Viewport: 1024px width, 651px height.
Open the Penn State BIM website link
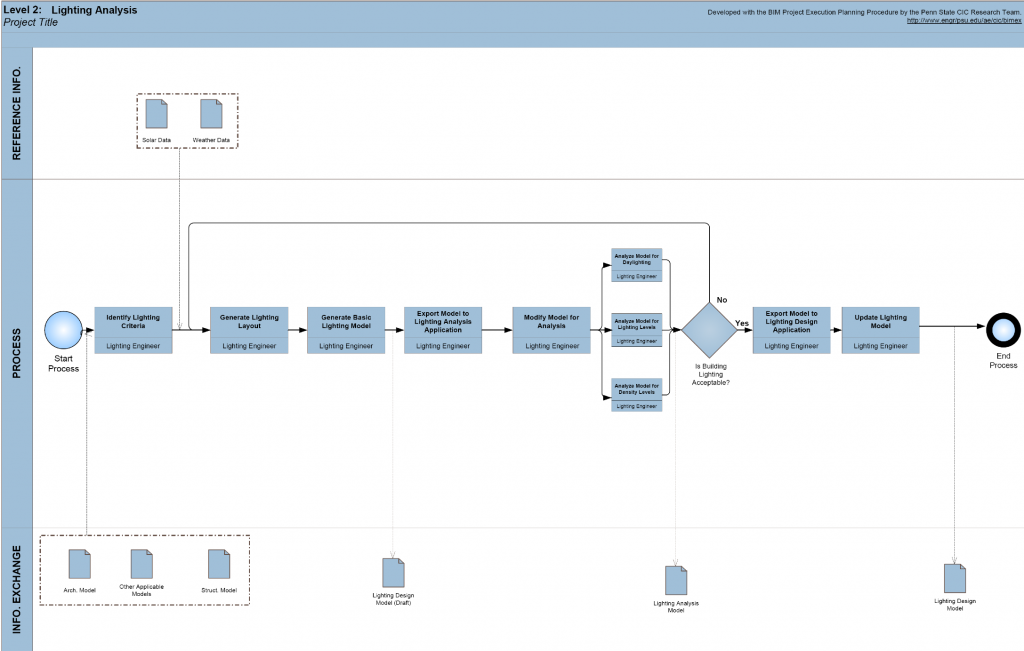tap(963, 21)
